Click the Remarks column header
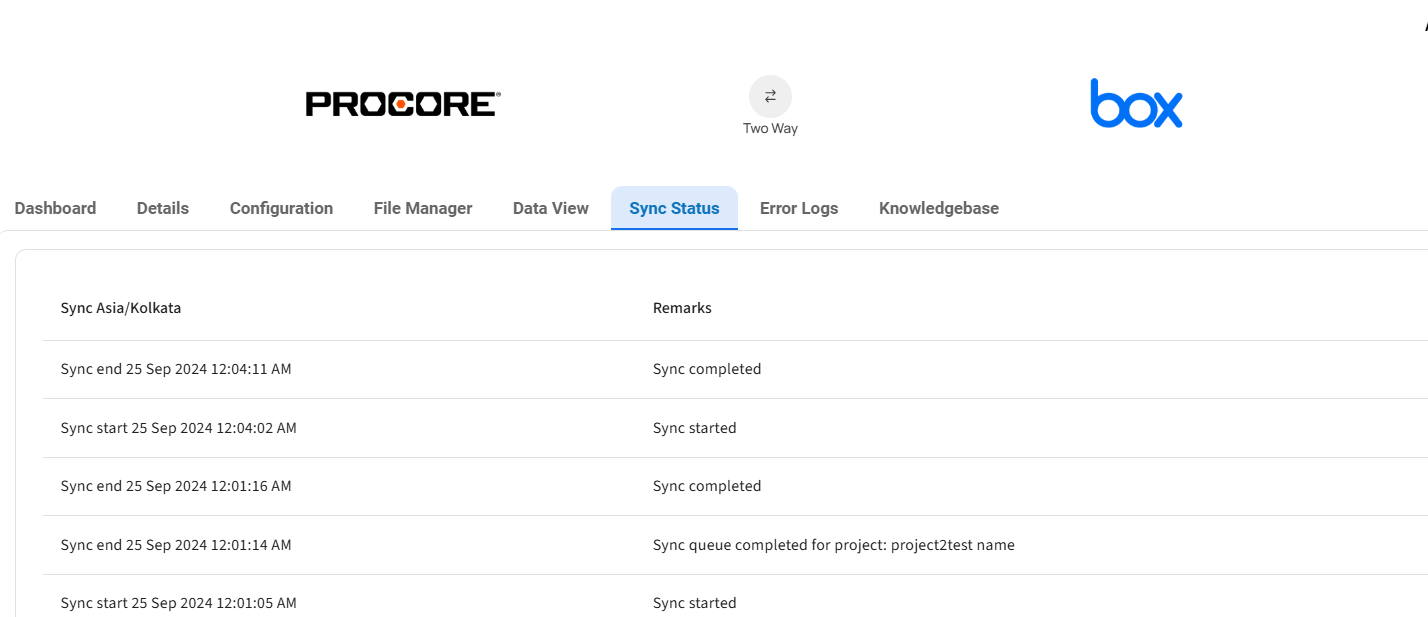1428x617 pixels. pyautogui.click(x=682, y=308)
